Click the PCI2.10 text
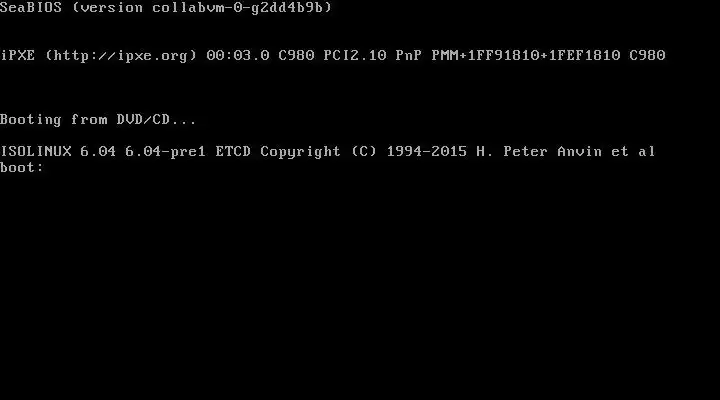 coord(354,55)
